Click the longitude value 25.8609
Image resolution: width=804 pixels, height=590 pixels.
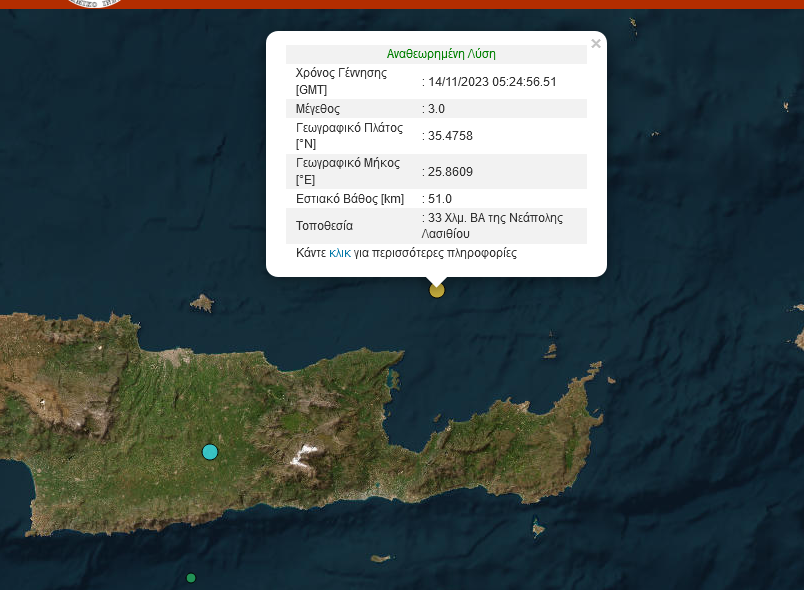[450, 172]
